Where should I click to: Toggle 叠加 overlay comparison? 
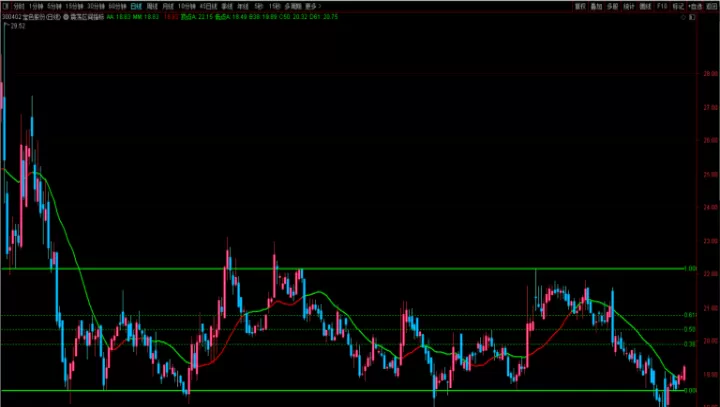pyautogui.click(x=596, y=6)
